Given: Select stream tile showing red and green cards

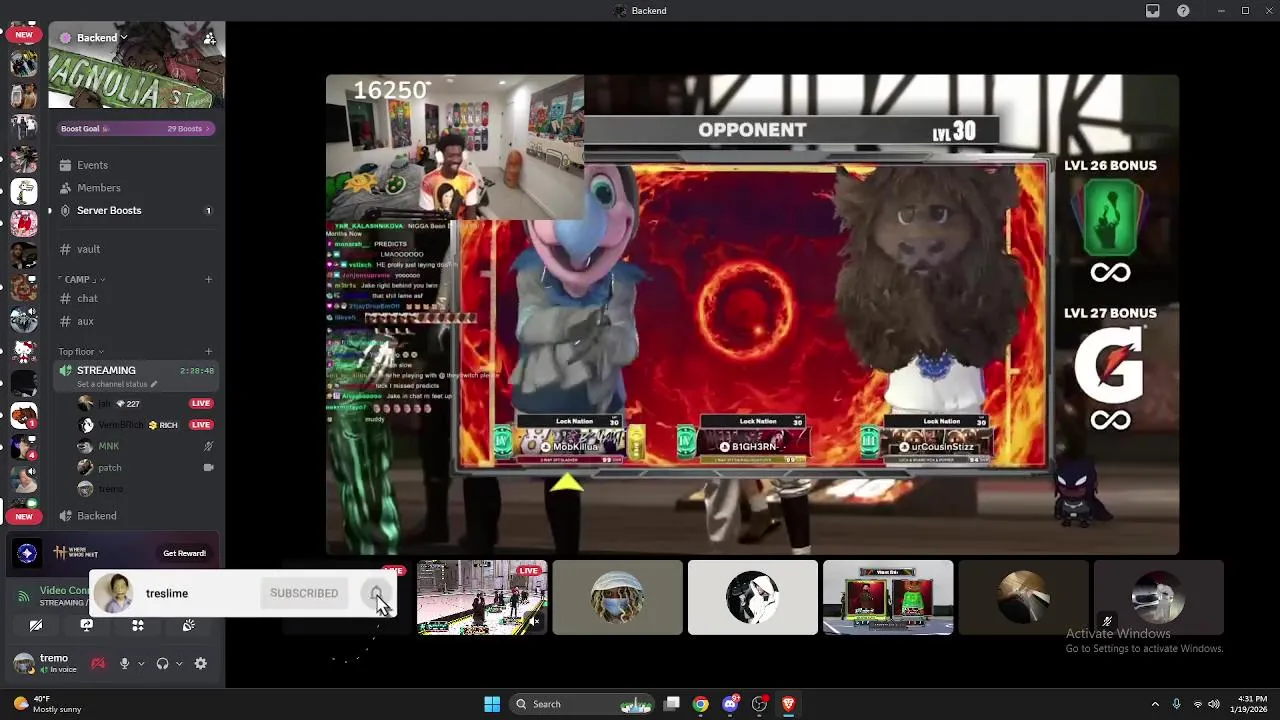Looking at the screenshot, I should 888,597.
